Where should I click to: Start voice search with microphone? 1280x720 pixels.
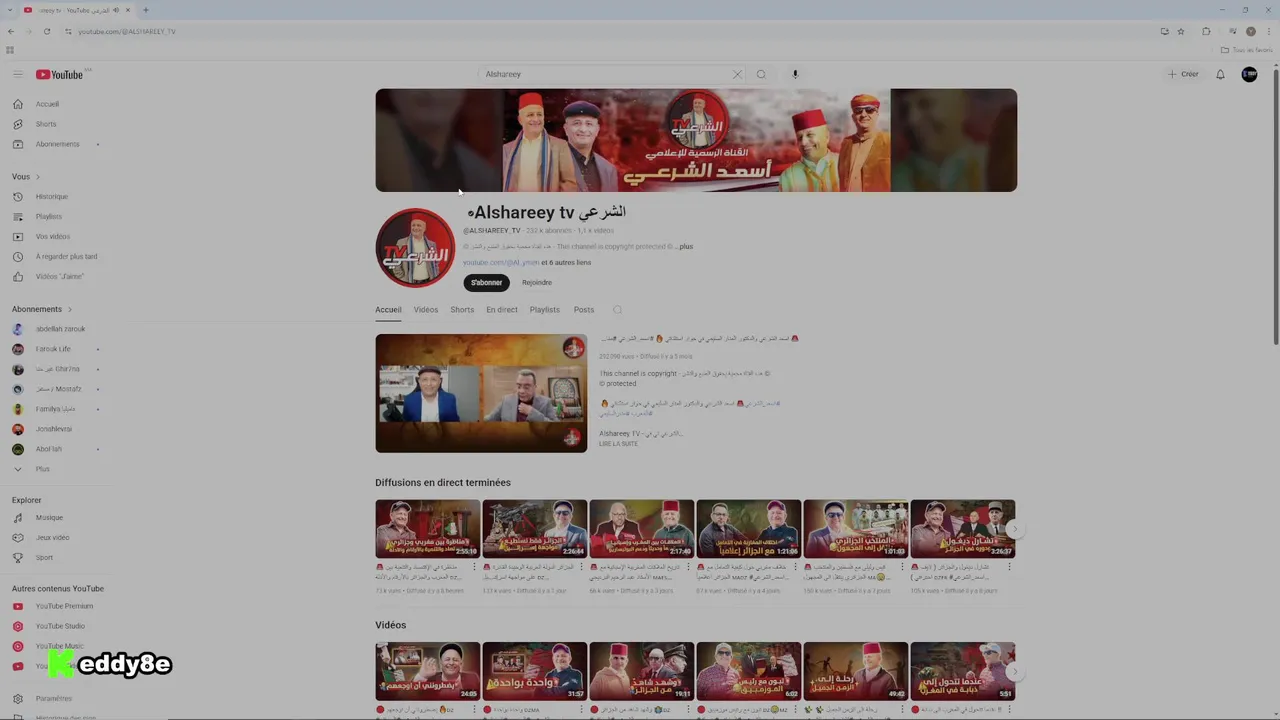pos(795,74)
